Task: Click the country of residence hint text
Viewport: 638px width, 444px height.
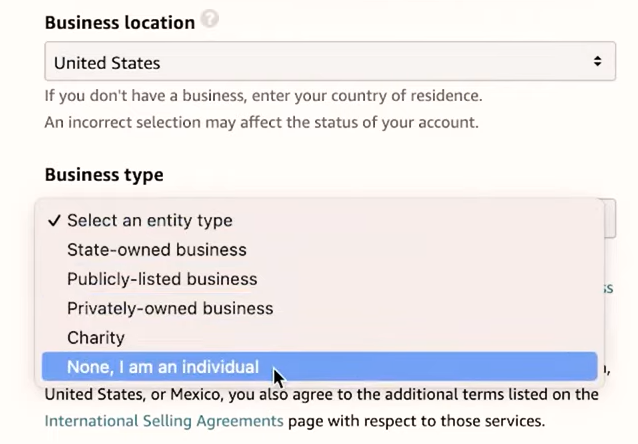Action: tap(264, 97)
